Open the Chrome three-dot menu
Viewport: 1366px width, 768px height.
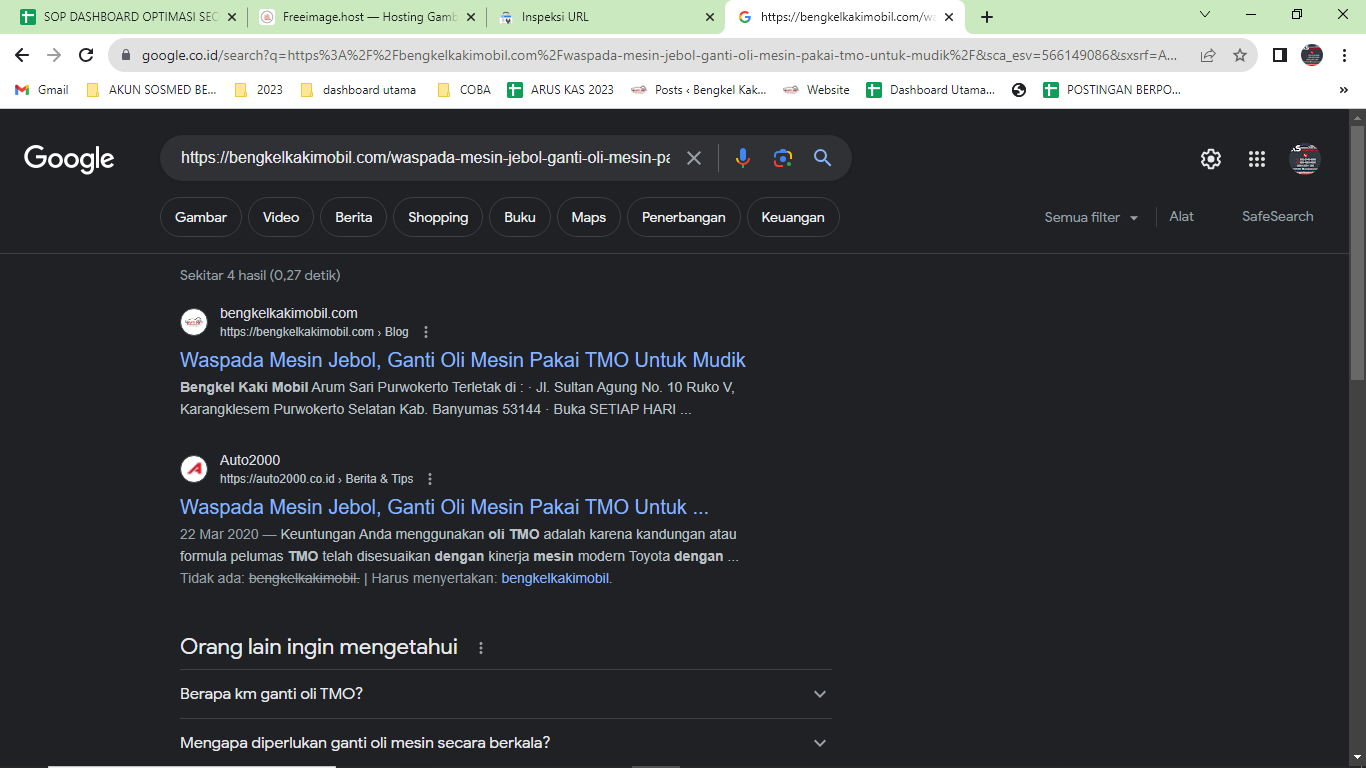1344,56
